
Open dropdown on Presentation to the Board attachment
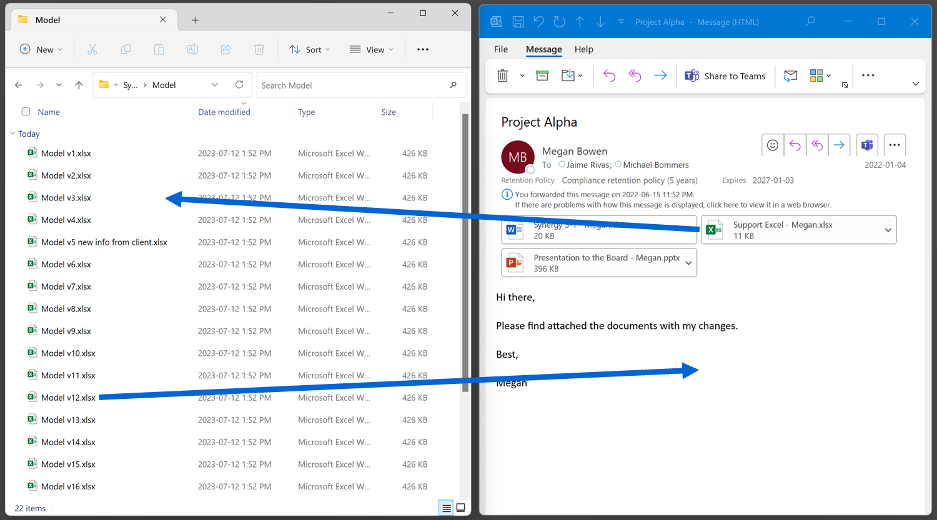click(689, 263)
